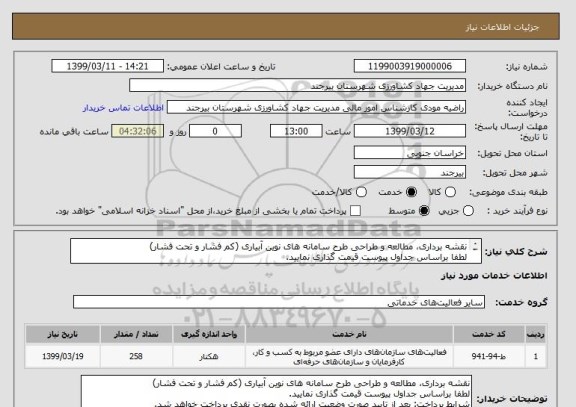Click the description box's small scroll arrows
Viewport: 576px width, 407px height.
click(475, 246)
